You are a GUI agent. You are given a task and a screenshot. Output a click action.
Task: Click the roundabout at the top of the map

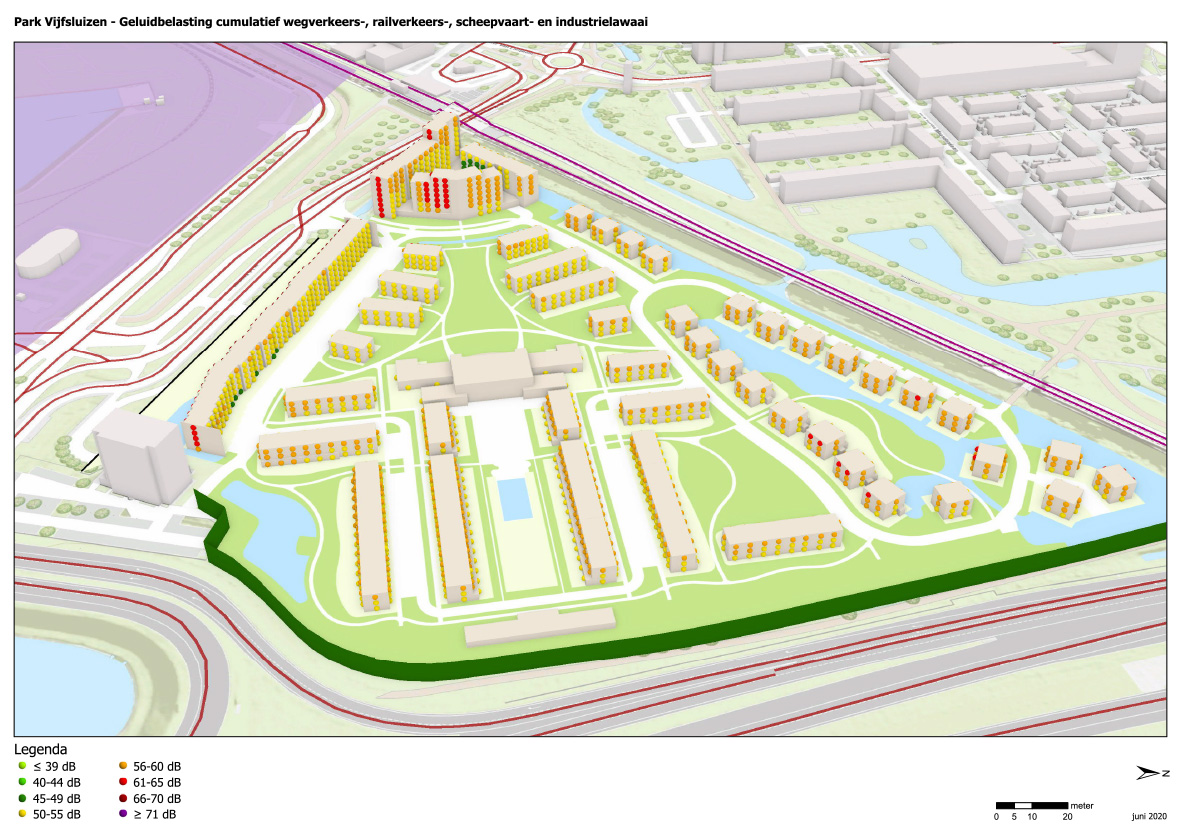click(x=565, y=58)
